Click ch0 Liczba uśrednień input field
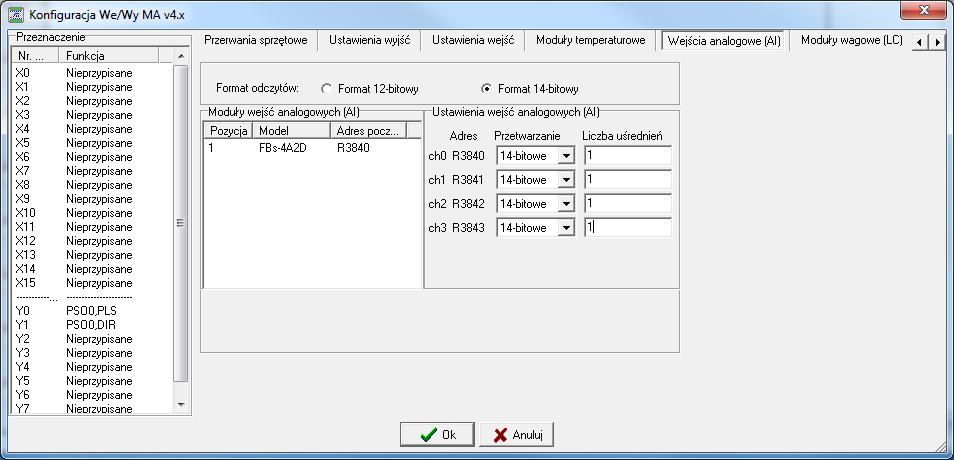Screen dimensions: 954x460 tap(628, 156)
